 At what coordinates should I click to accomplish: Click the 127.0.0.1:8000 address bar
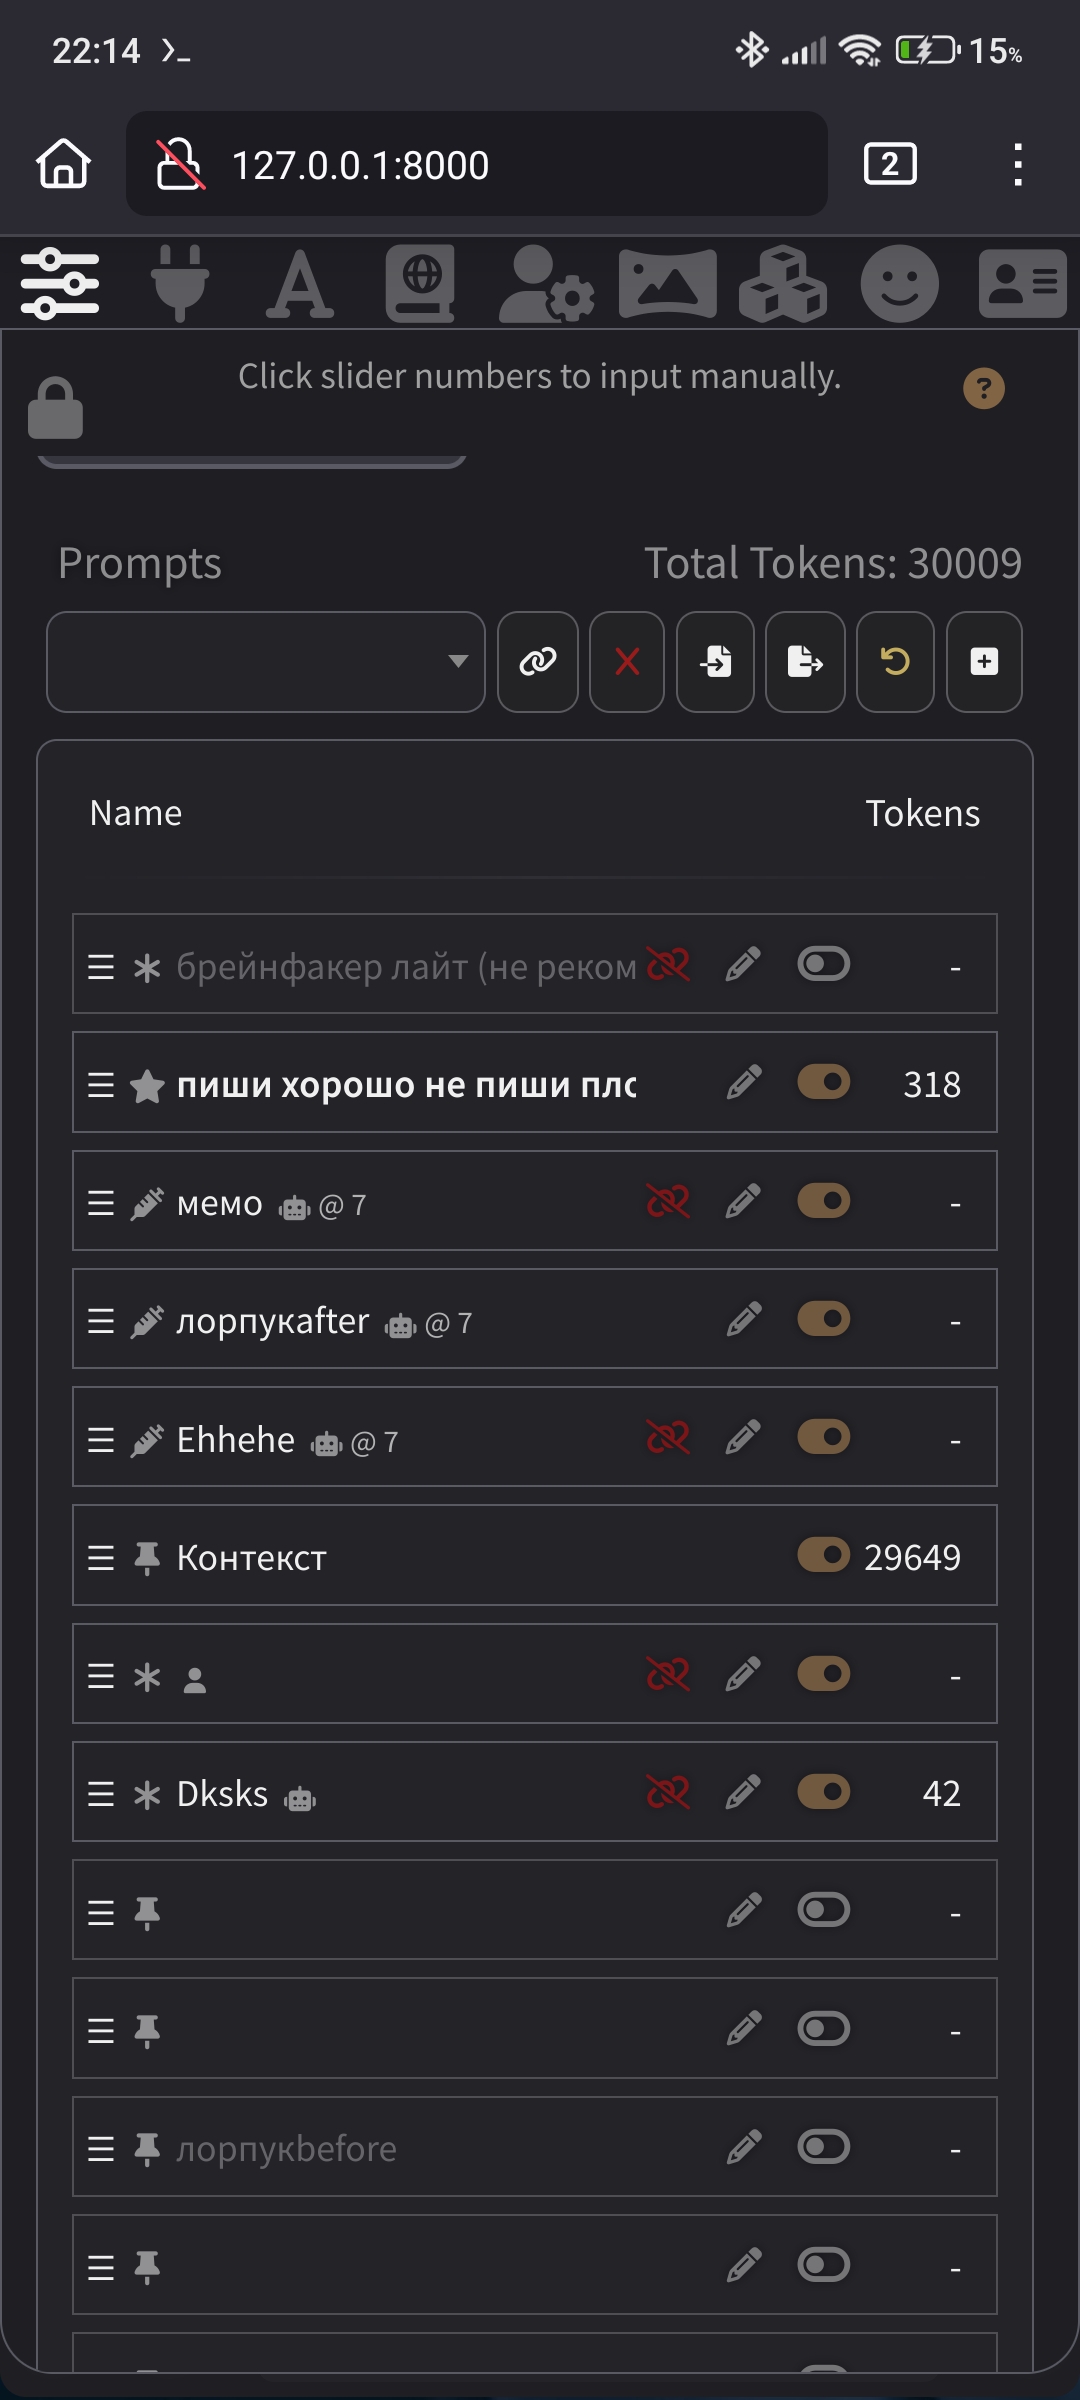477,164
